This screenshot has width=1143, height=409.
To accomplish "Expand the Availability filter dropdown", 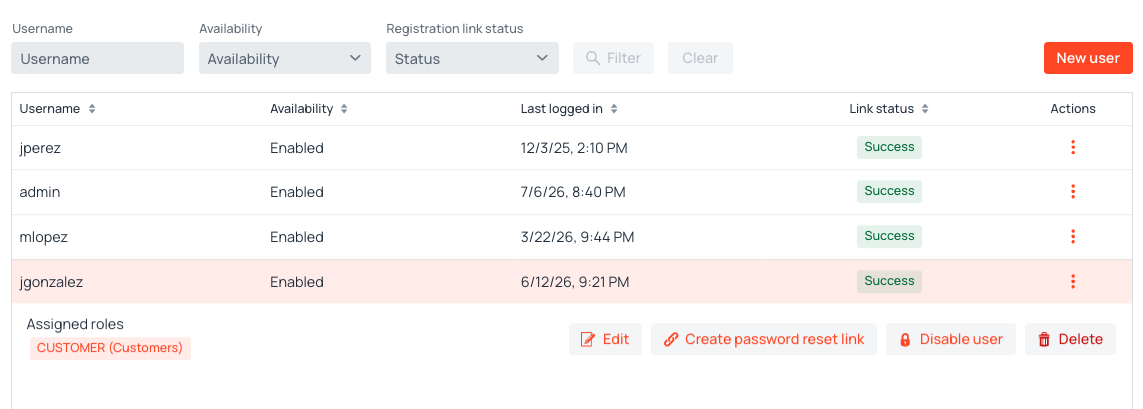I will [284, 58].
